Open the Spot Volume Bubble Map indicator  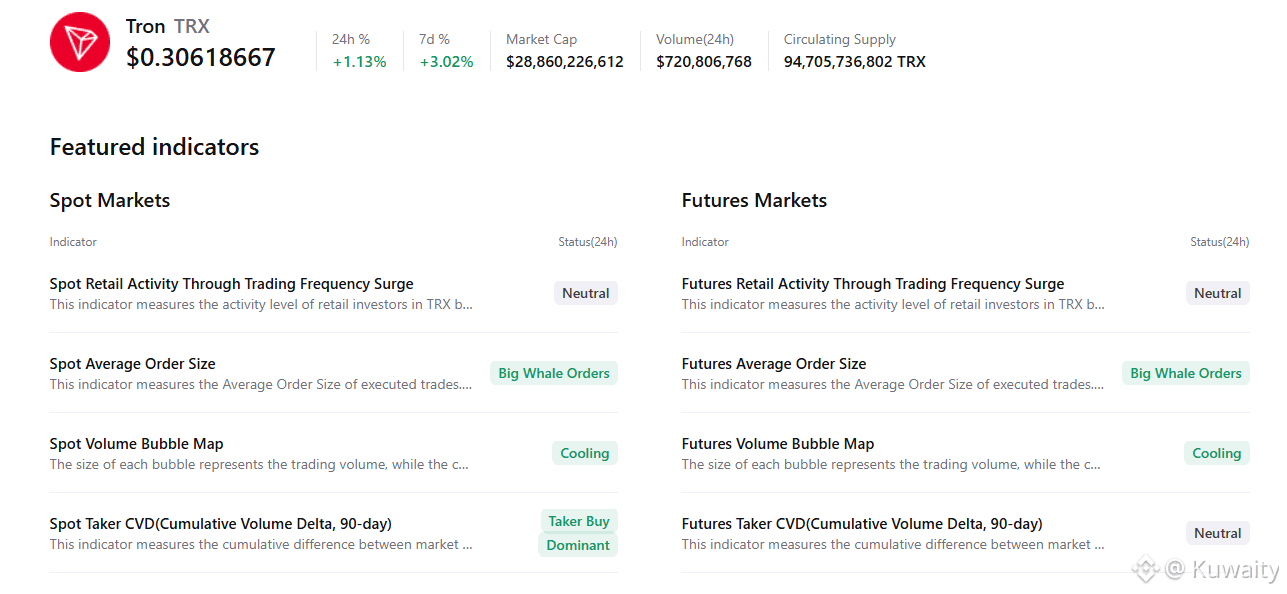pos(136,444)
